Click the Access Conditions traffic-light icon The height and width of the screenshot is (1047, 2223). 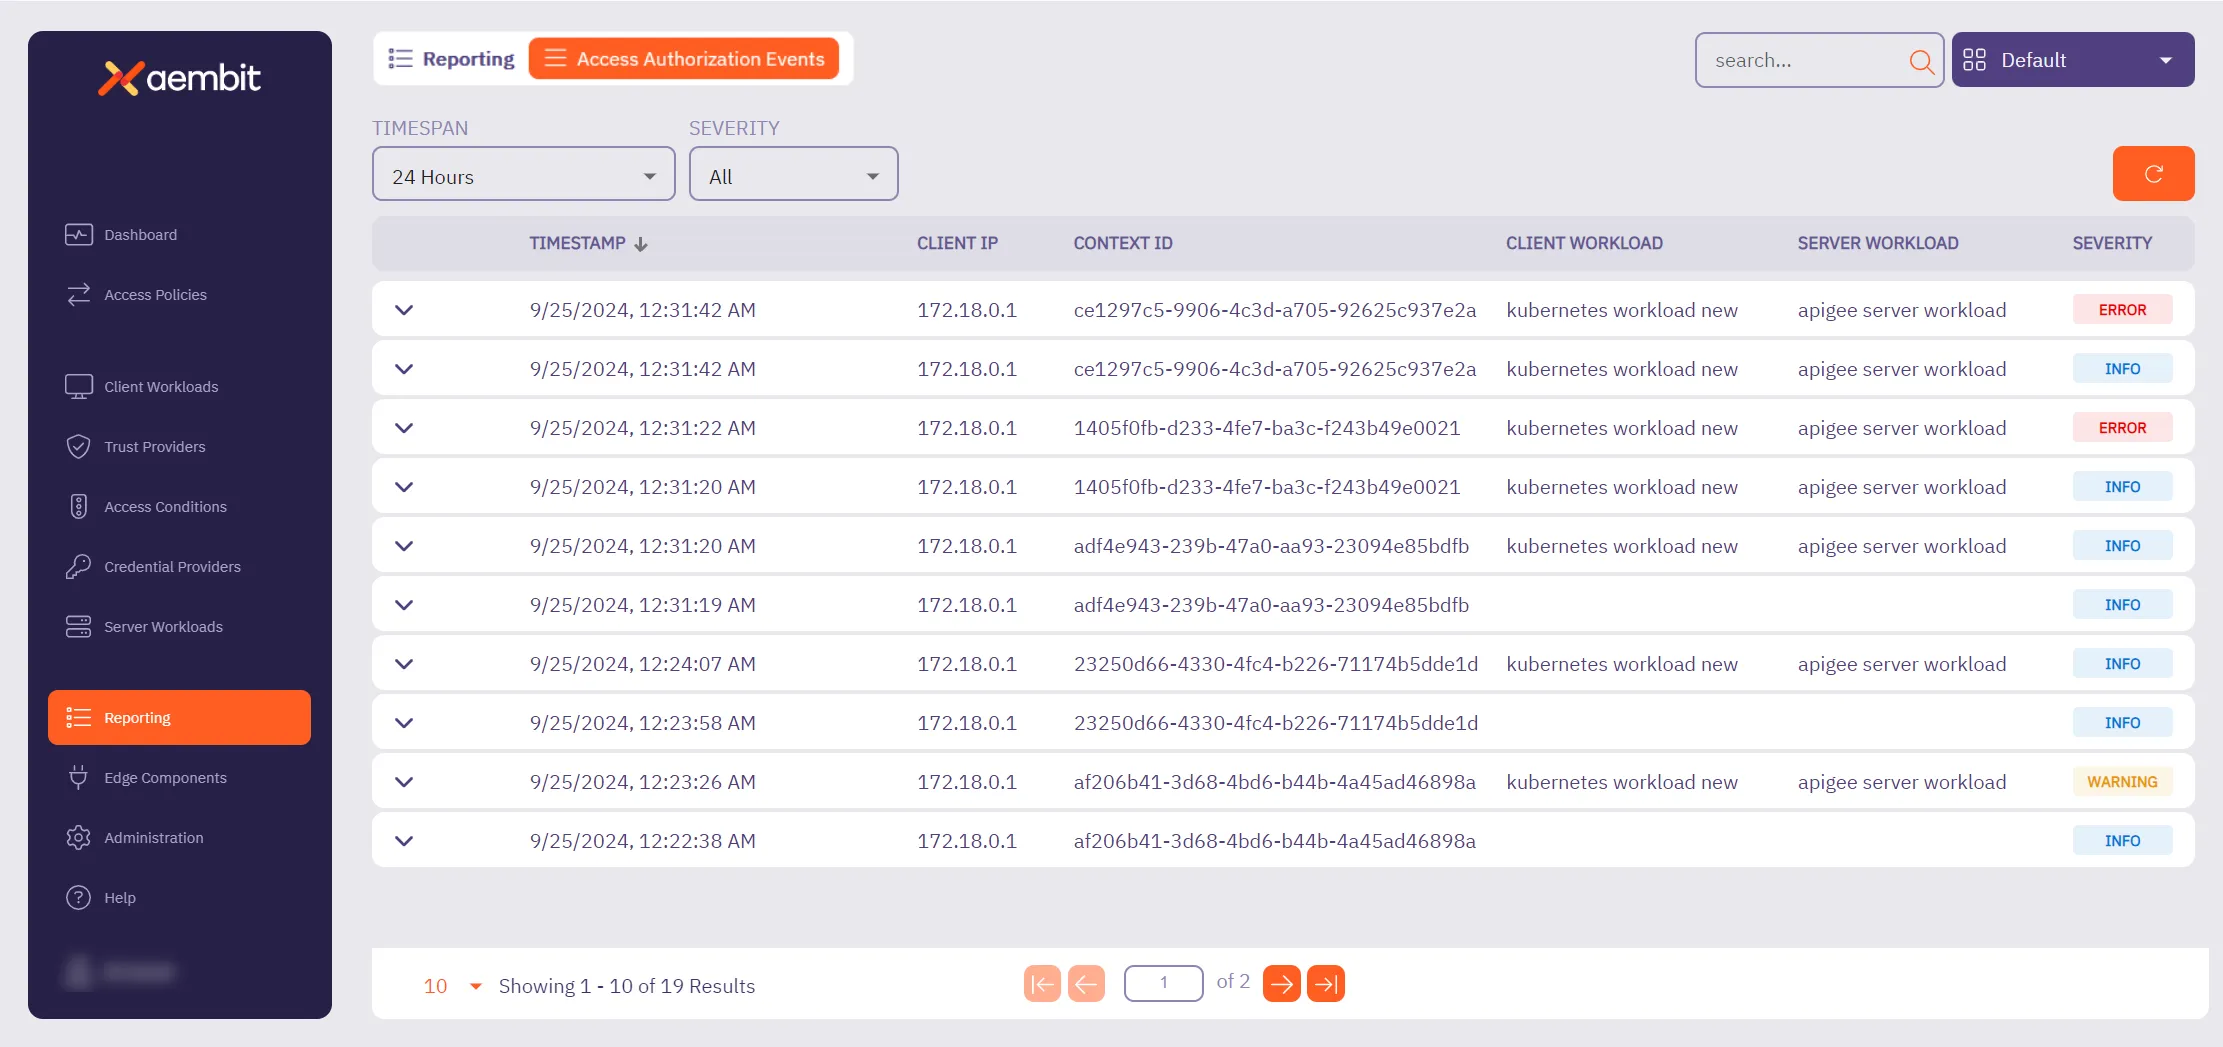(79, 507)
